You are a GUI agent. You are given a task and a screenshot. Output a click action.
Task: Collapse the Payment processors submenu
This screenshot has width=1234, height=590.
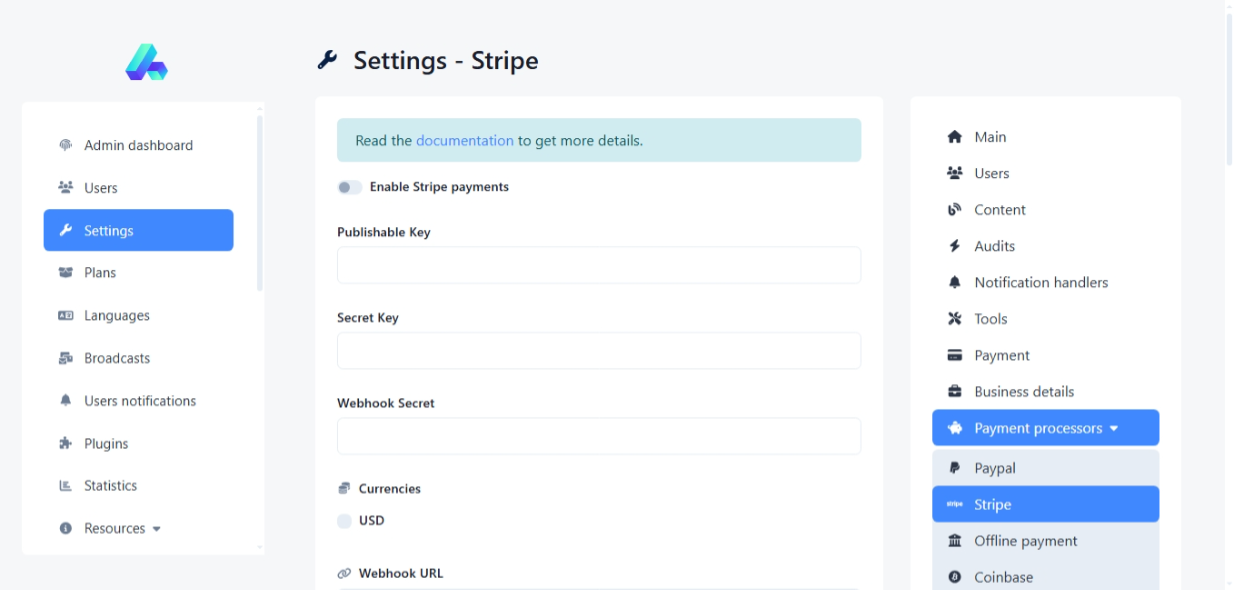coord(1045,428)
